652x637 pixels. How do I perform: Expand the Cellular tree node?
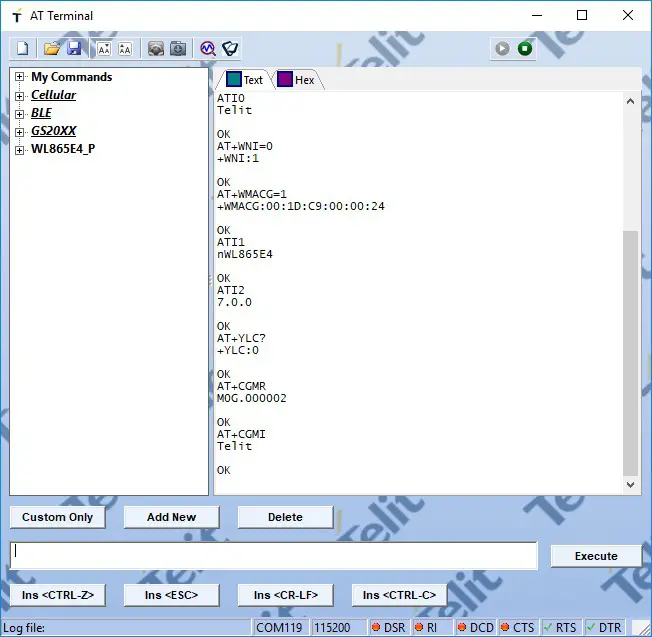click(x=19, y=96)
